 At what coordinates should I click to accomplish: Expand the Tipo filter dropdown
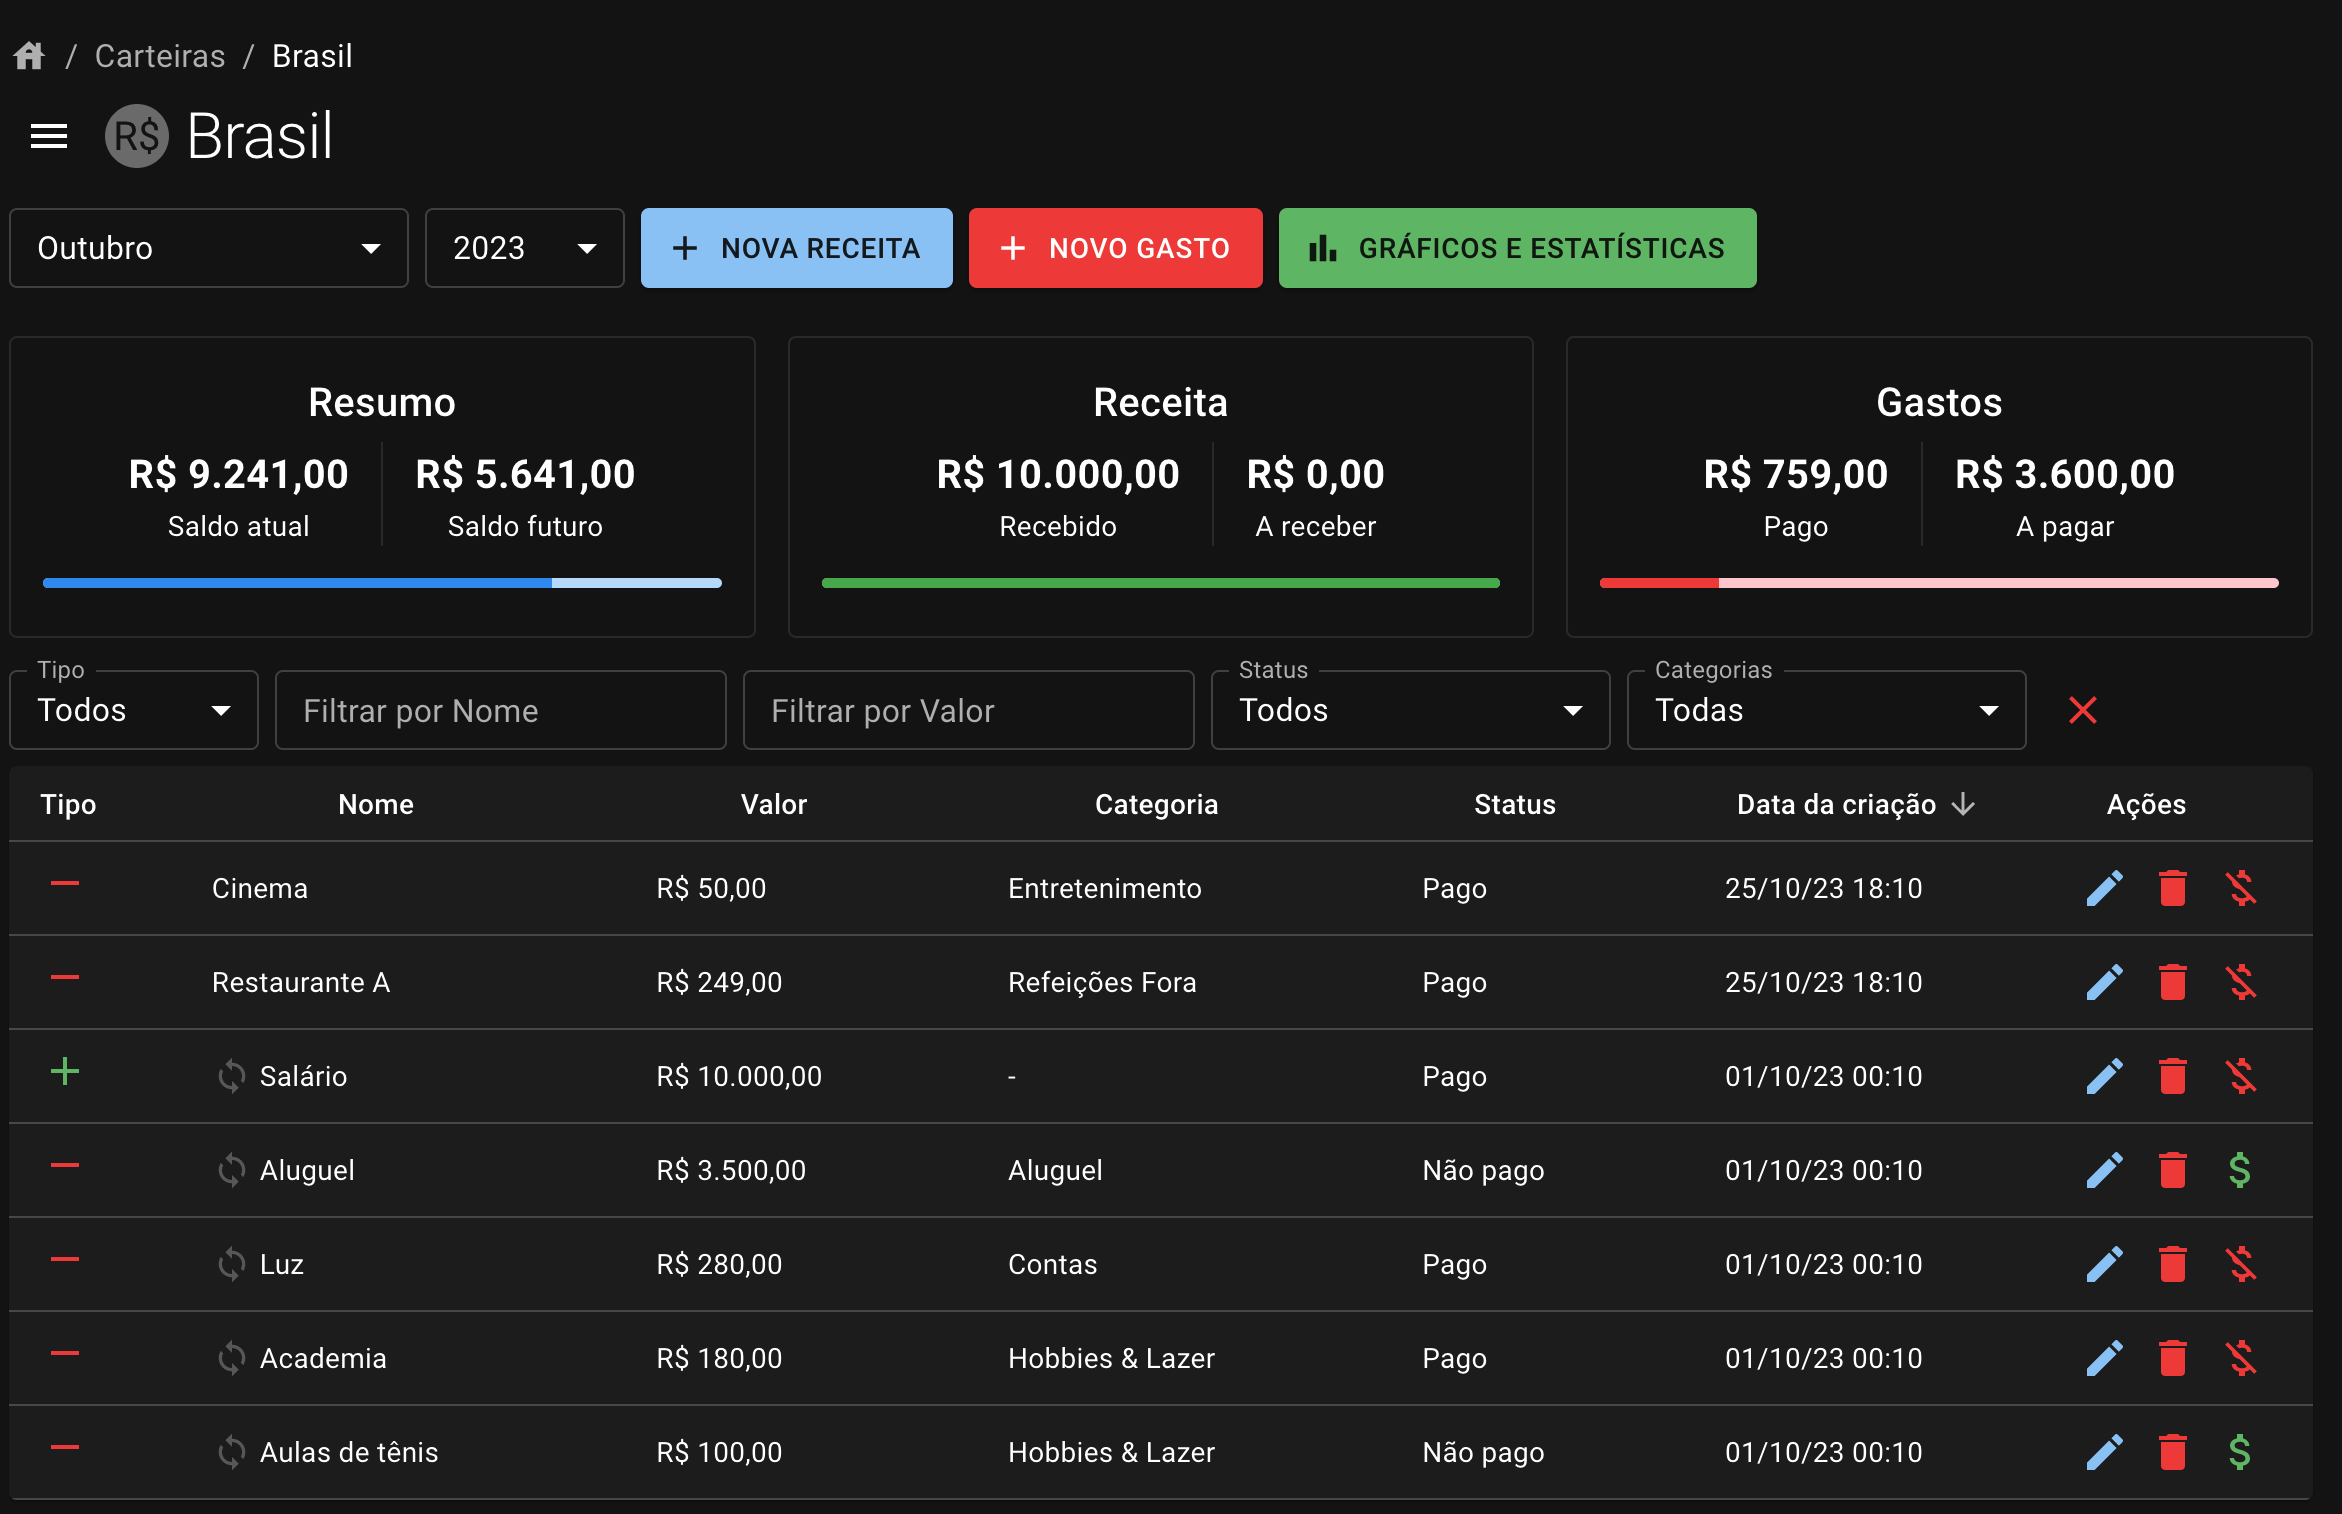pos(134,710)
